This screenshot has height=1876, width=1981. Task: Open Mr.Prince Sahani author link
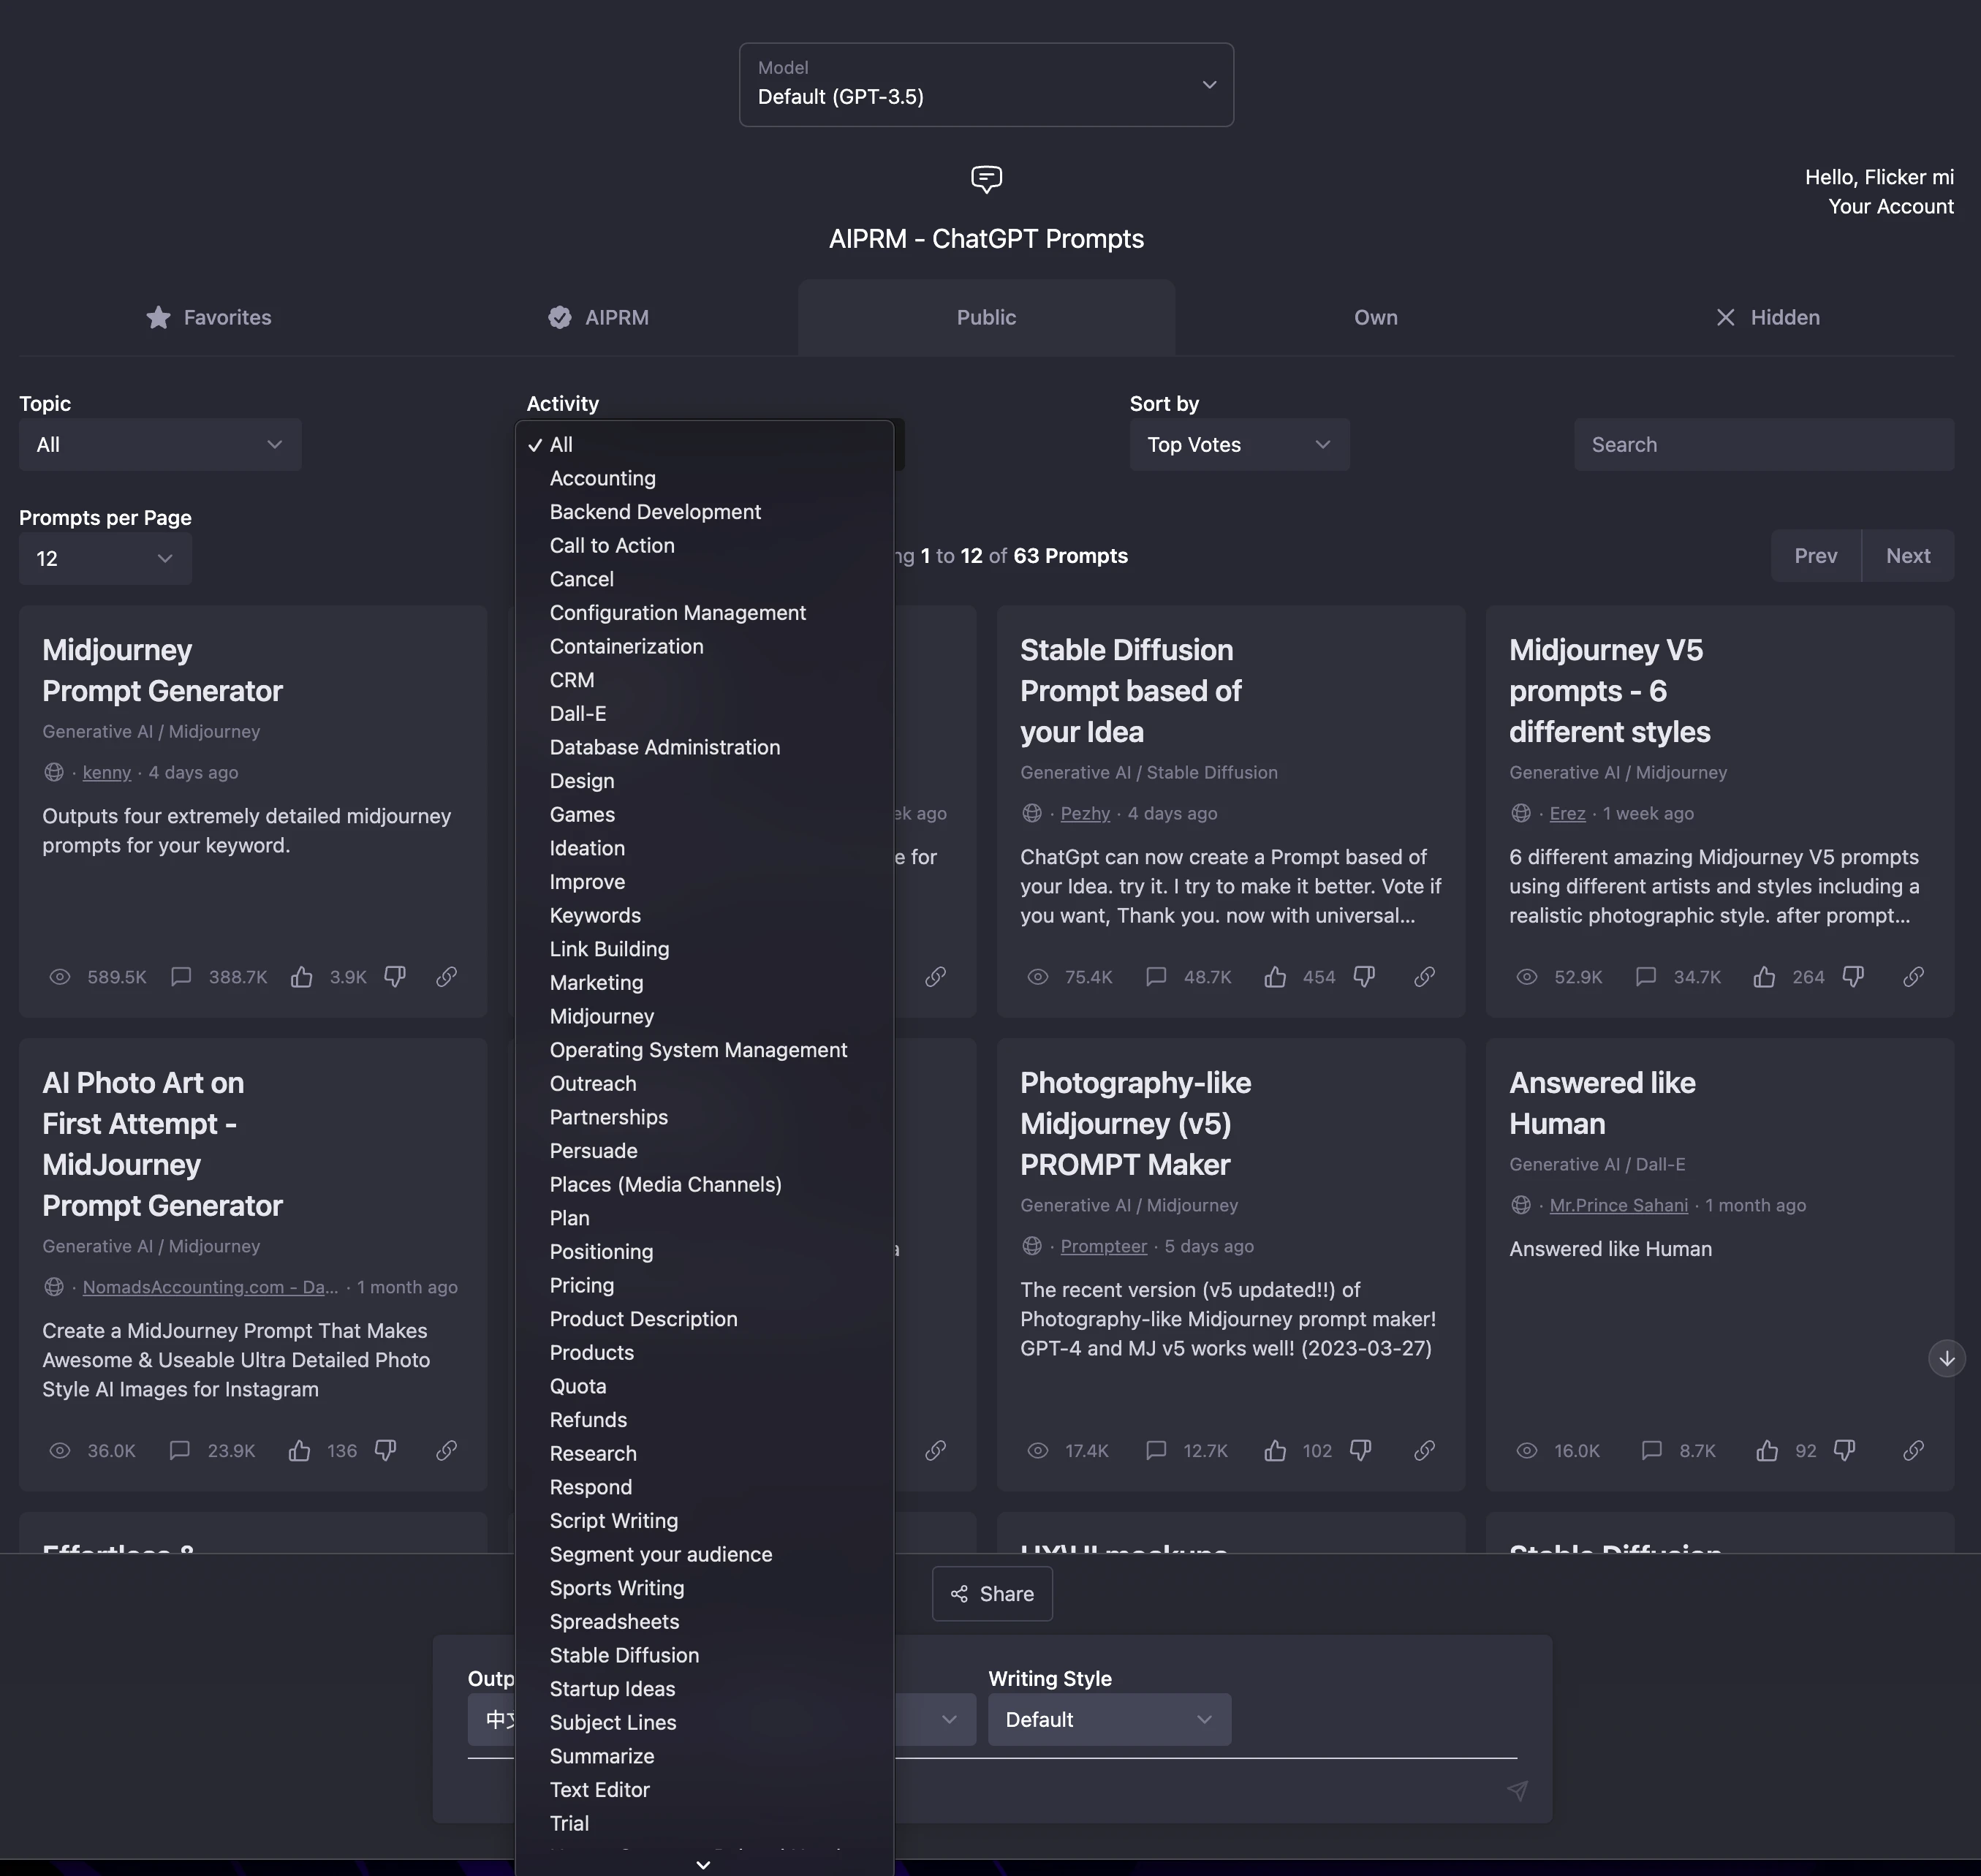(x=1618, y=1206)
